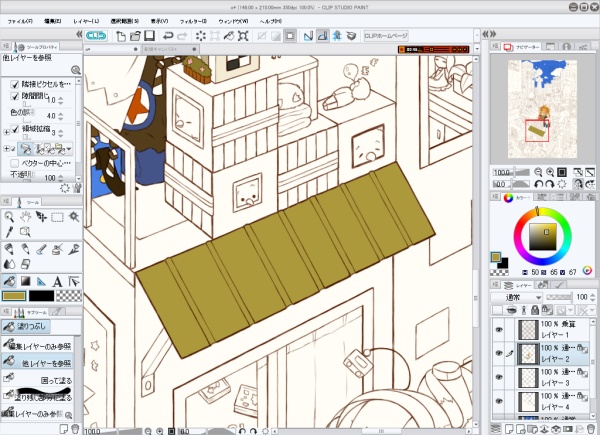Open tool property settings wrench icon
The height and width of the screenshot is (435, 600).
tap(76, 187)
